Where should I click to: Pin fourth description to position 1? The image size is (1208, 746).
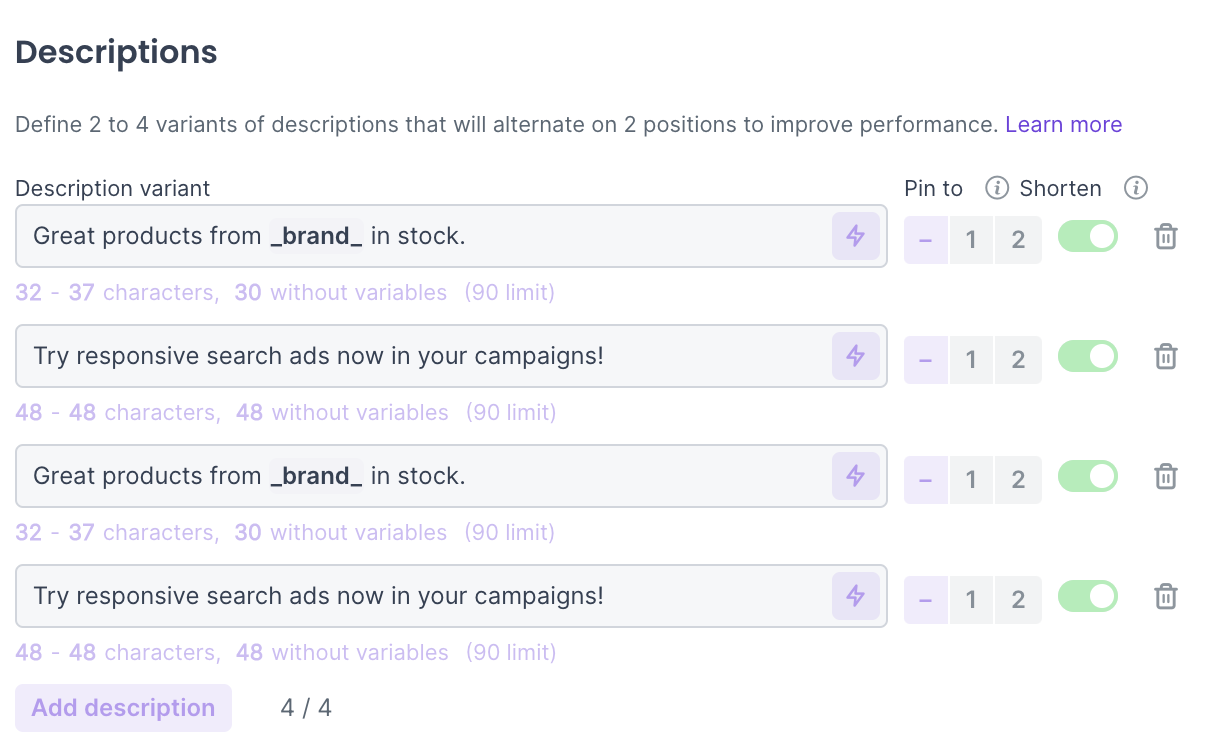click(971, 600)
